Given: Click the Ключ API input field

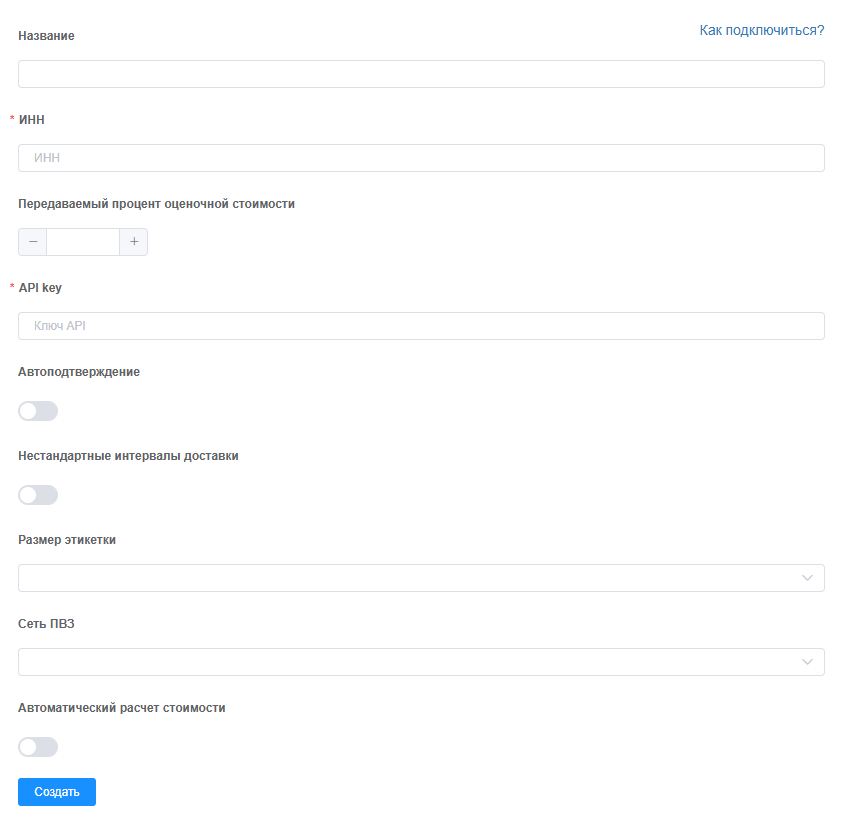Looking at the screenshot, I should coord(421,326).
